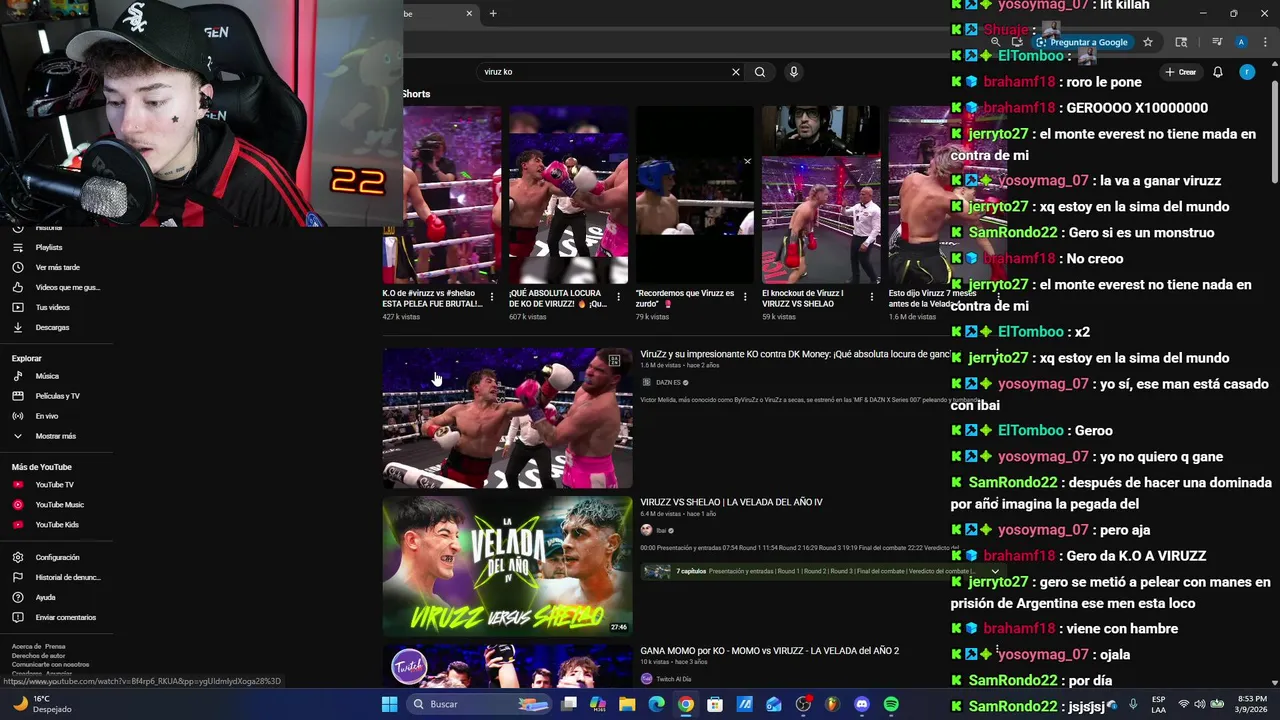Image resolution: width=1280 pixels, height=720 pixels.
Task: Open the YouTube account avatar menu
Action: [x=1247, y=72]
